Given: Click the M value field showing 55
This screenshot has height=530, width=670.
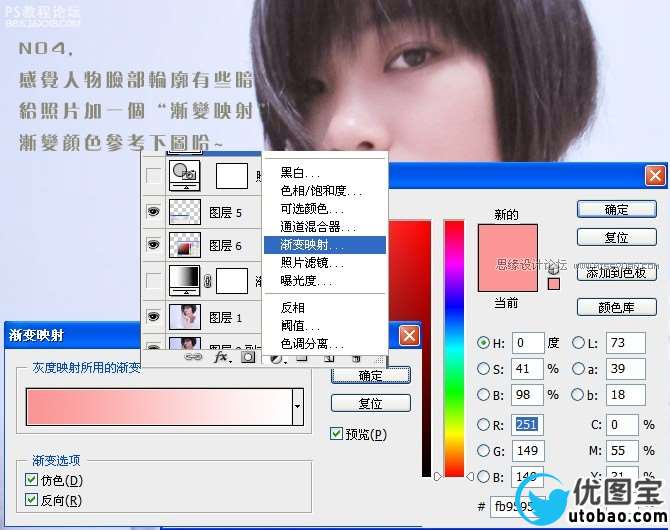Looking at the screenshot, I should tap(622, 450).
